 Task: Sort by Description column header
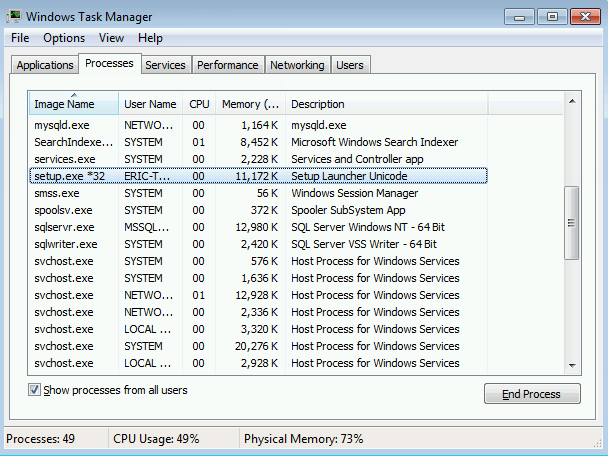coord(387,104)
